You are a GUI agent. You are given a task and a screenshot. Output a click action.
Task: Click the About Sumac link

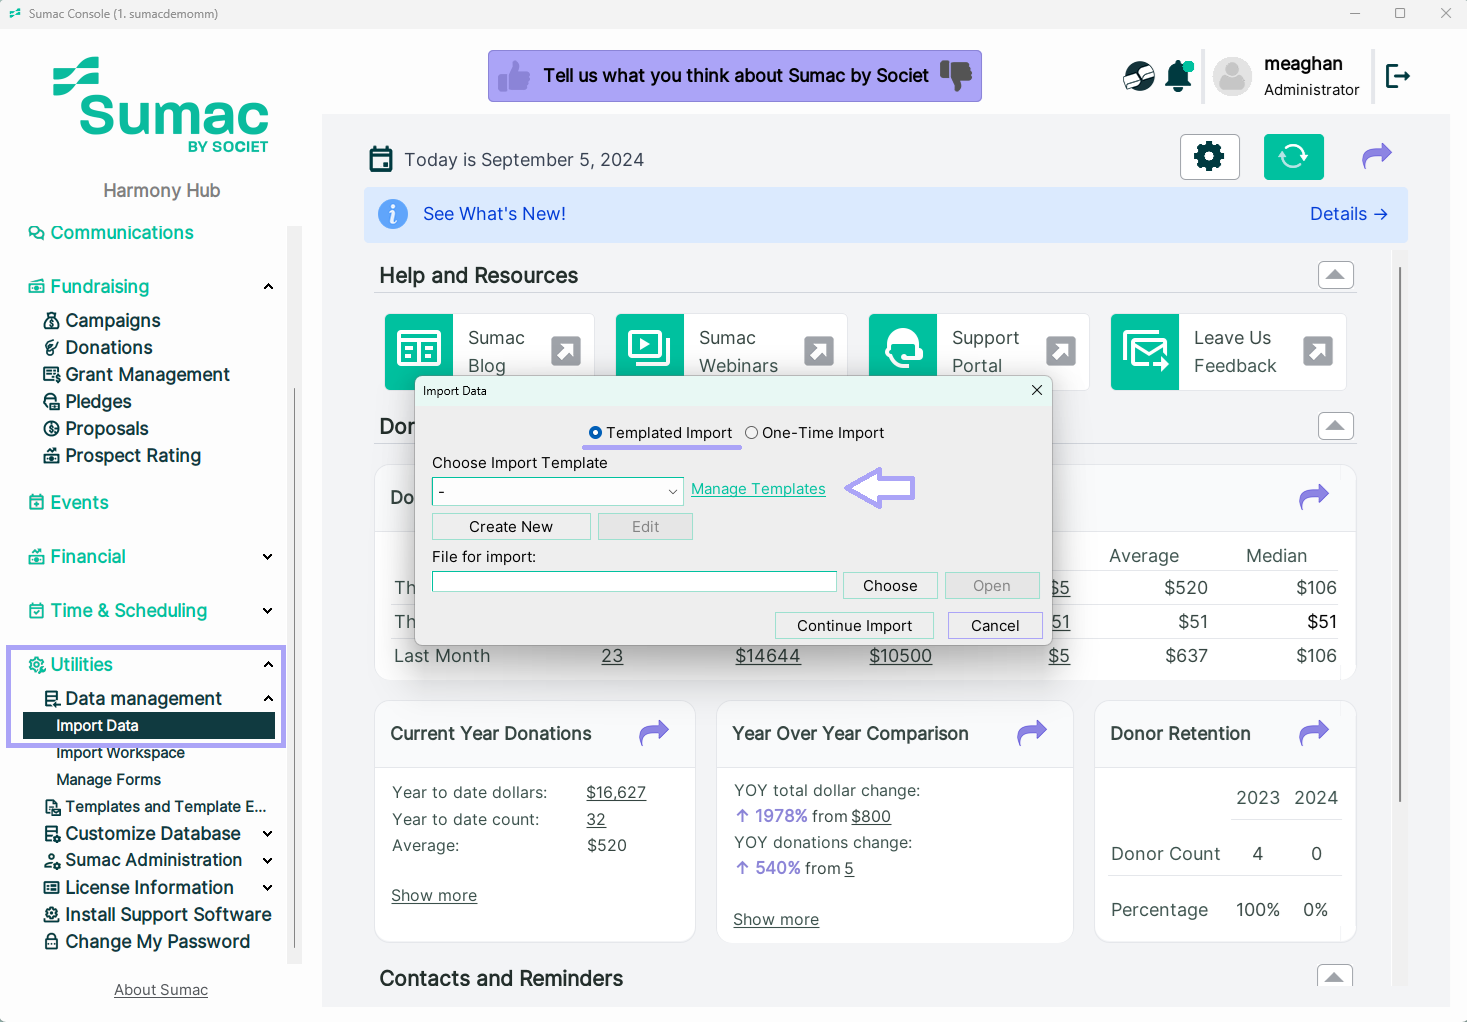161,990
